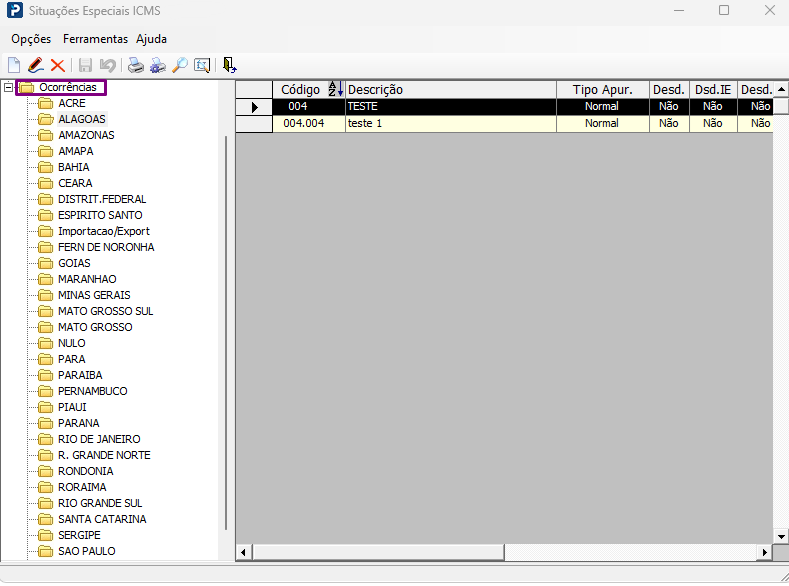
Task: Click the grid's scroll-right arrow
Action: point(765,552)
